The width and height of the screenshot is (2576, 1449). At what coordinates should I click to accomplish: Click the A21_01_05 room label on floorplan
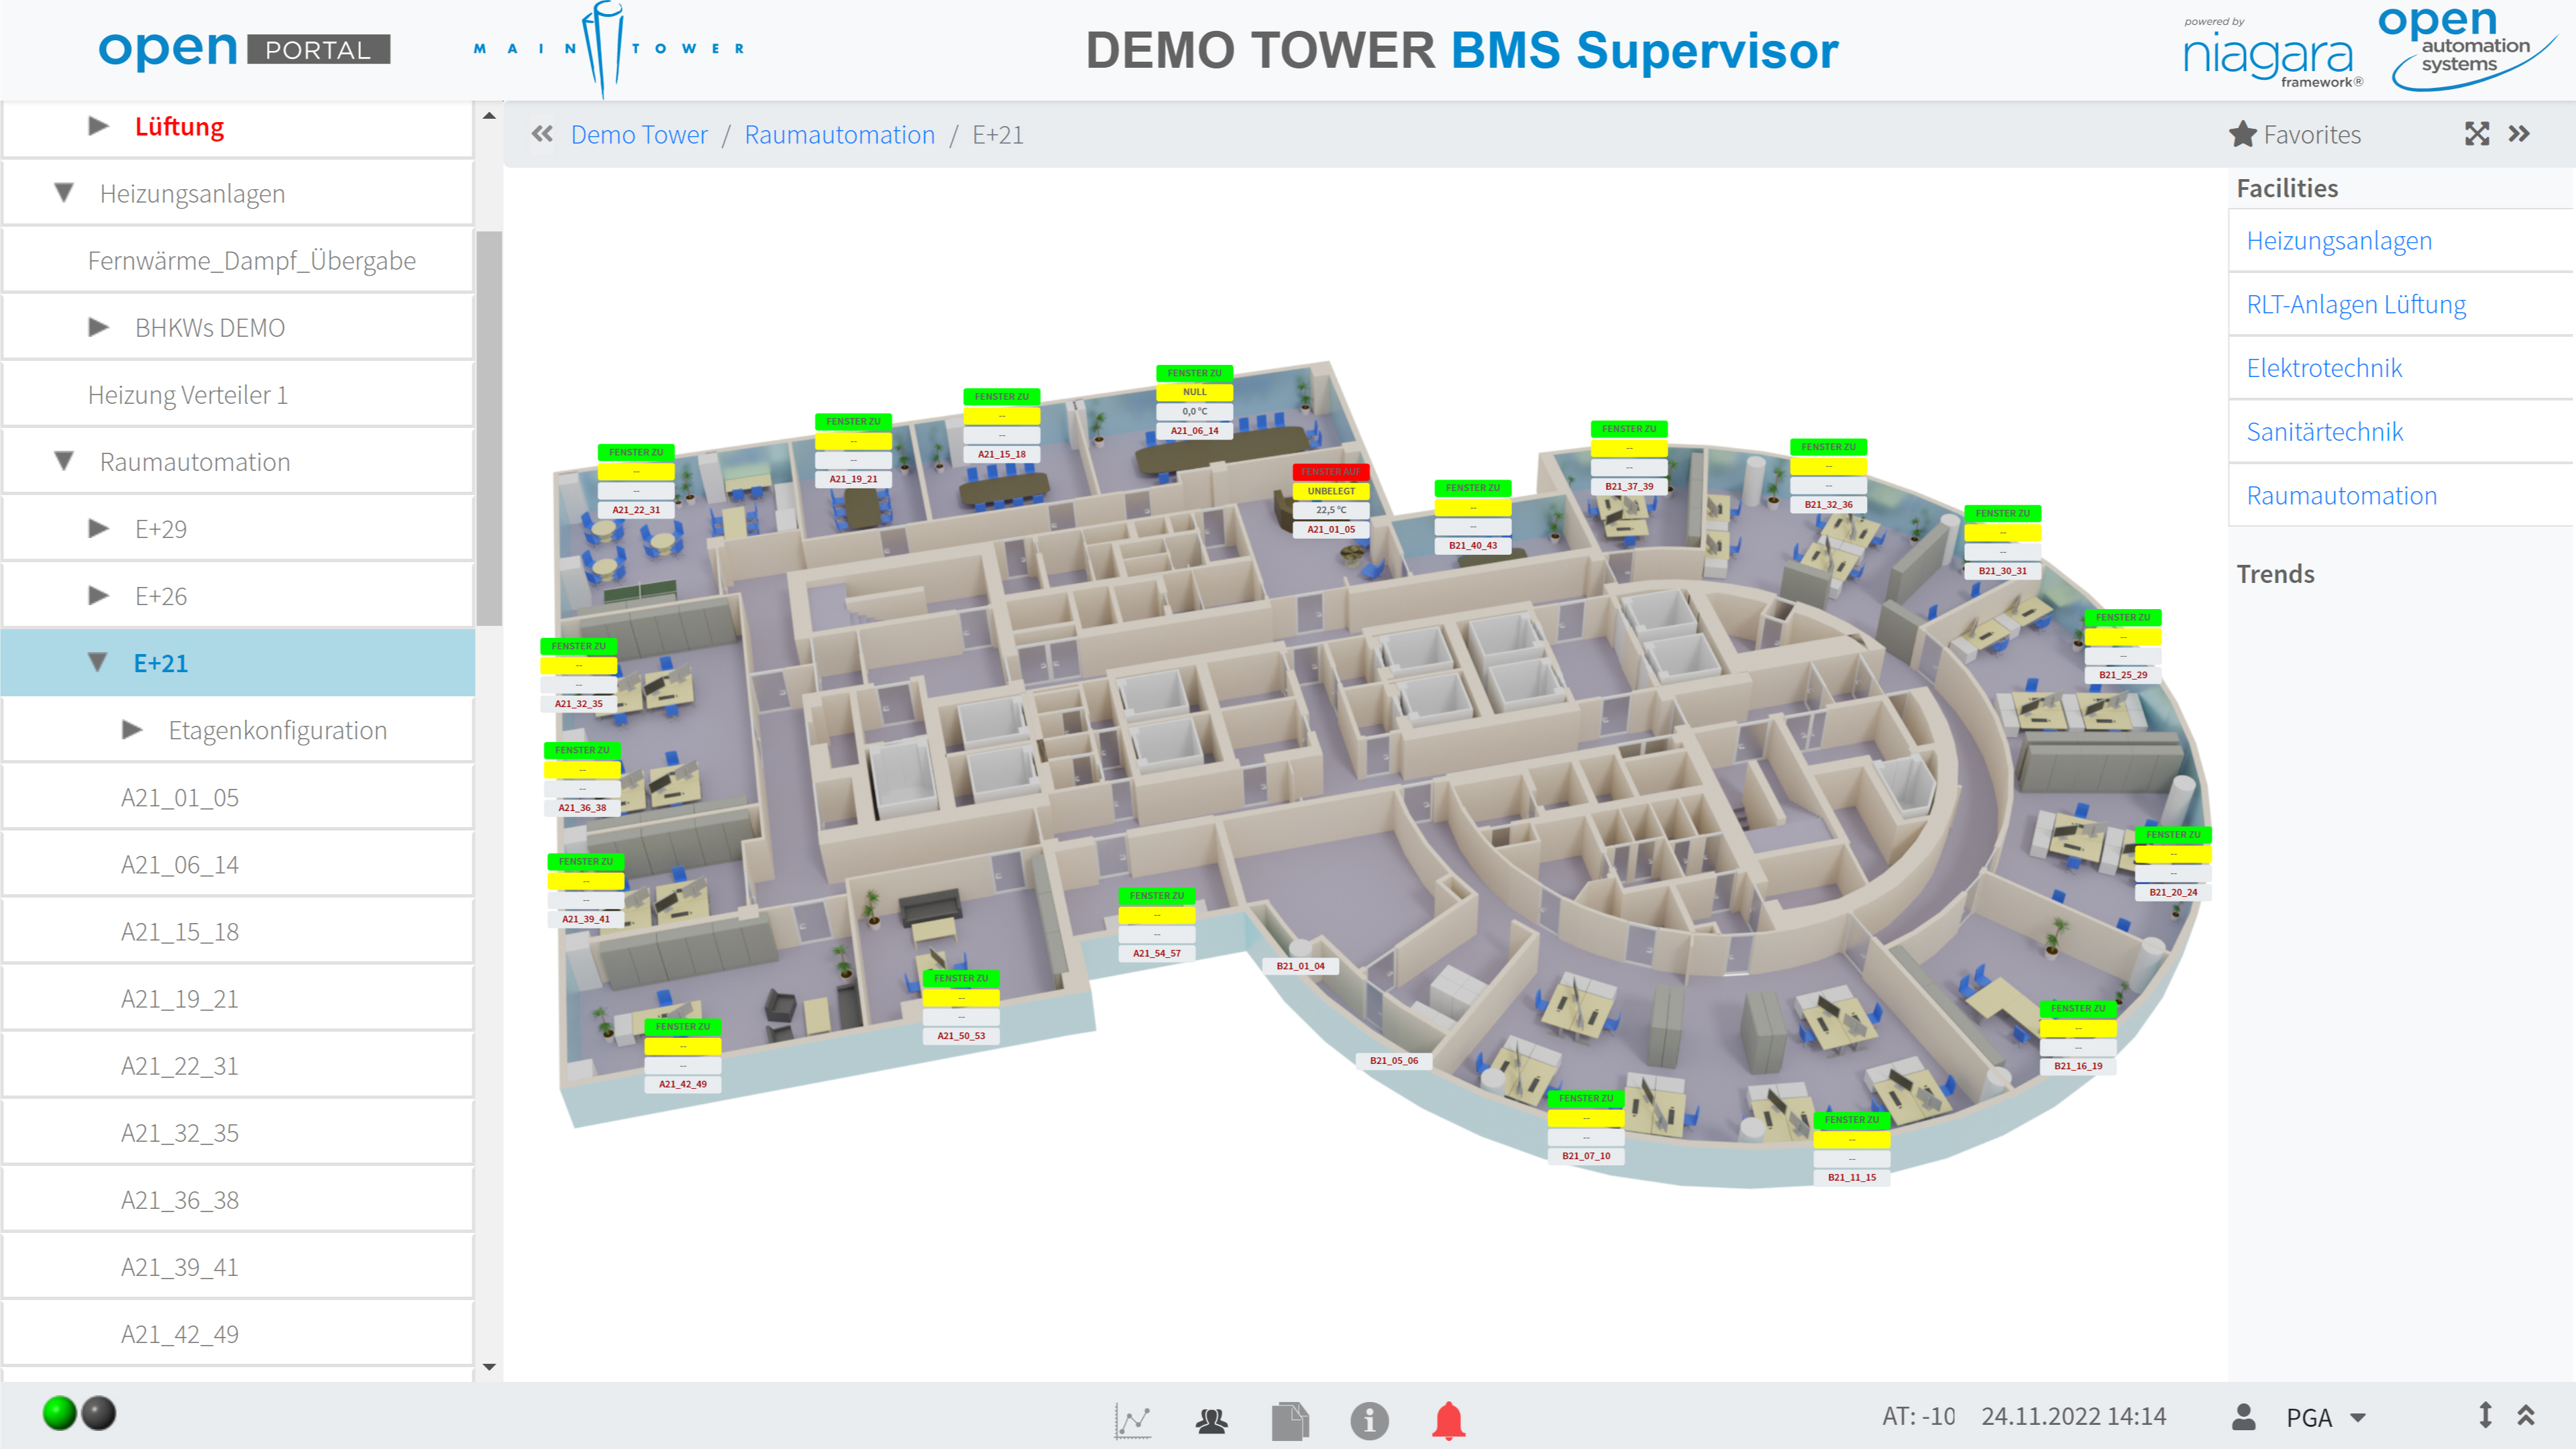click(1331, 530)
